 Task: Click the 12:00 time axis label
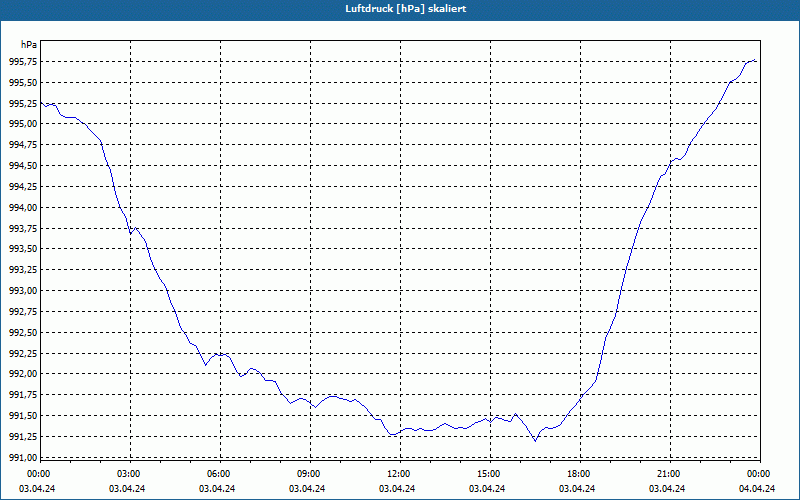[400, 473]
